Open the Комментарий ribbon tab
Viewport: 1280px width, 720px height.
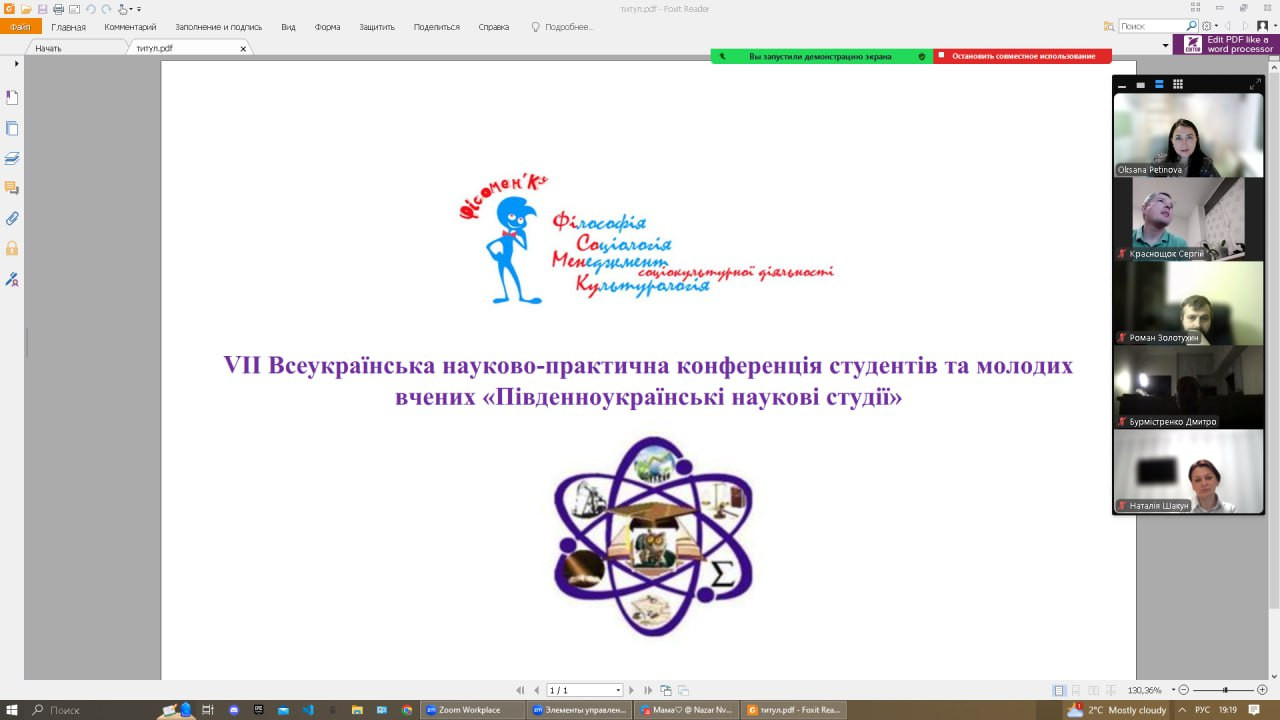[x=130, y=27]
